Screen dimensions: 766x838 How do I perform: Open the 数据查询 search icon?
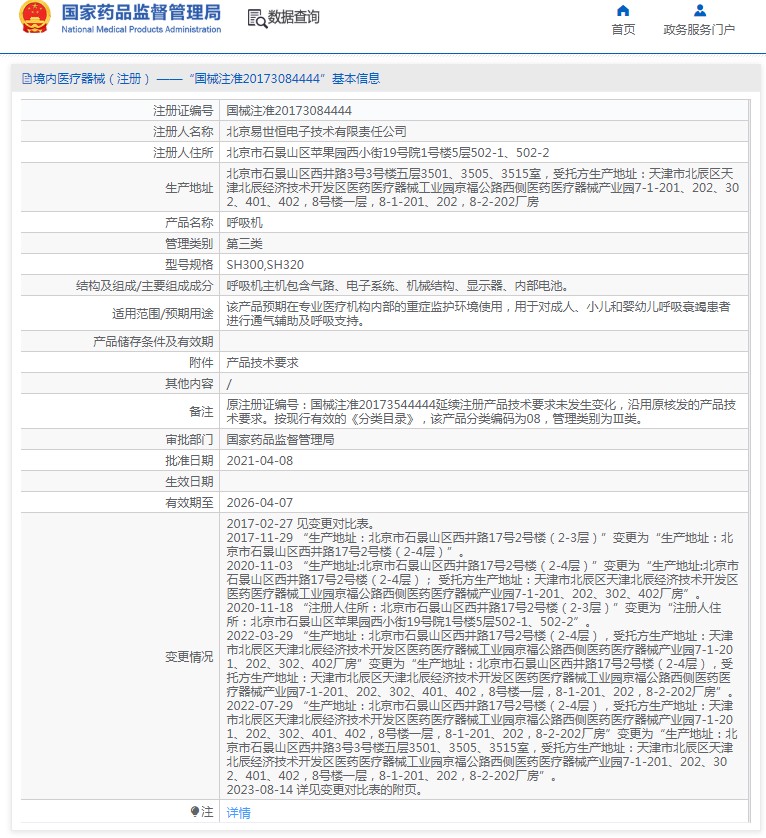tap(257, 18)
